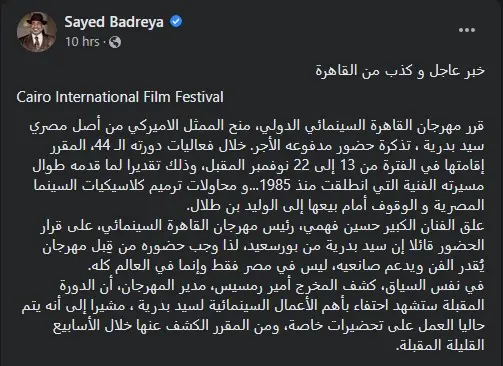Click the globe public-audience icon
This screenshot has width=503, height=366.
point(115,42)
